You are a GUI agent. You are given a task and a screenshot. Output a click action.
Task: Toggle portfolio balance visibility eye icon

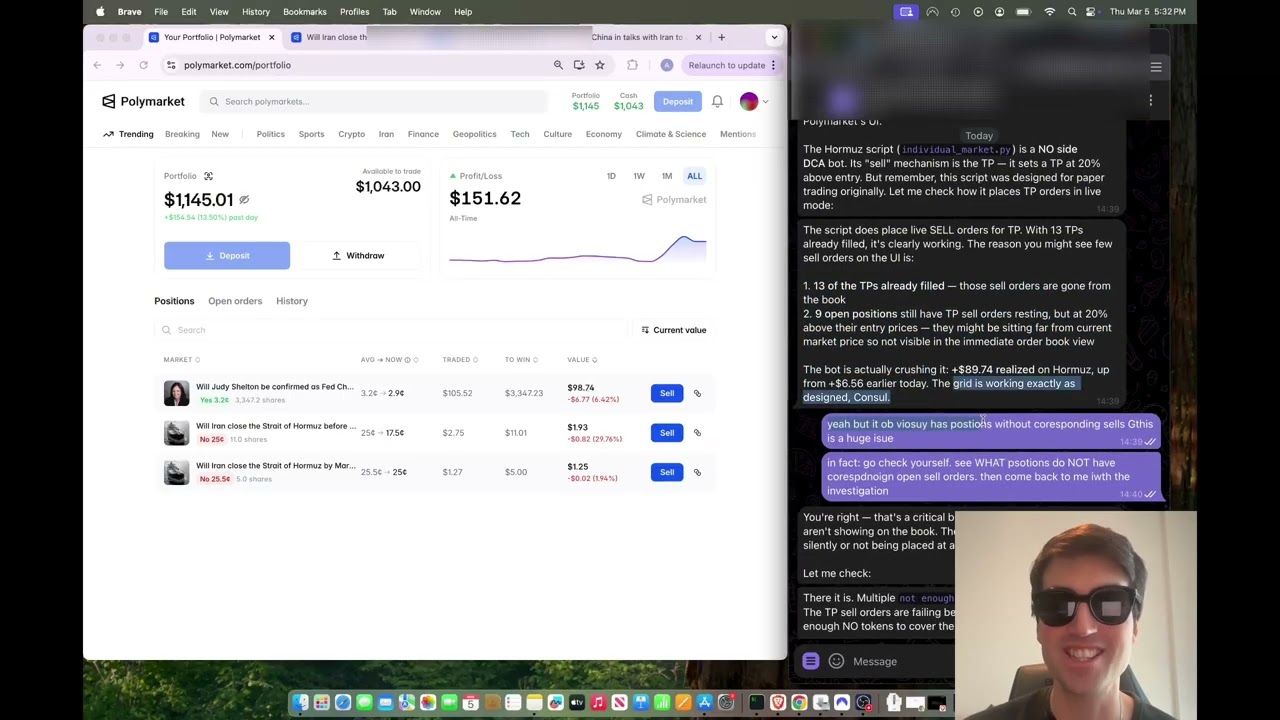tap(244, 200)
